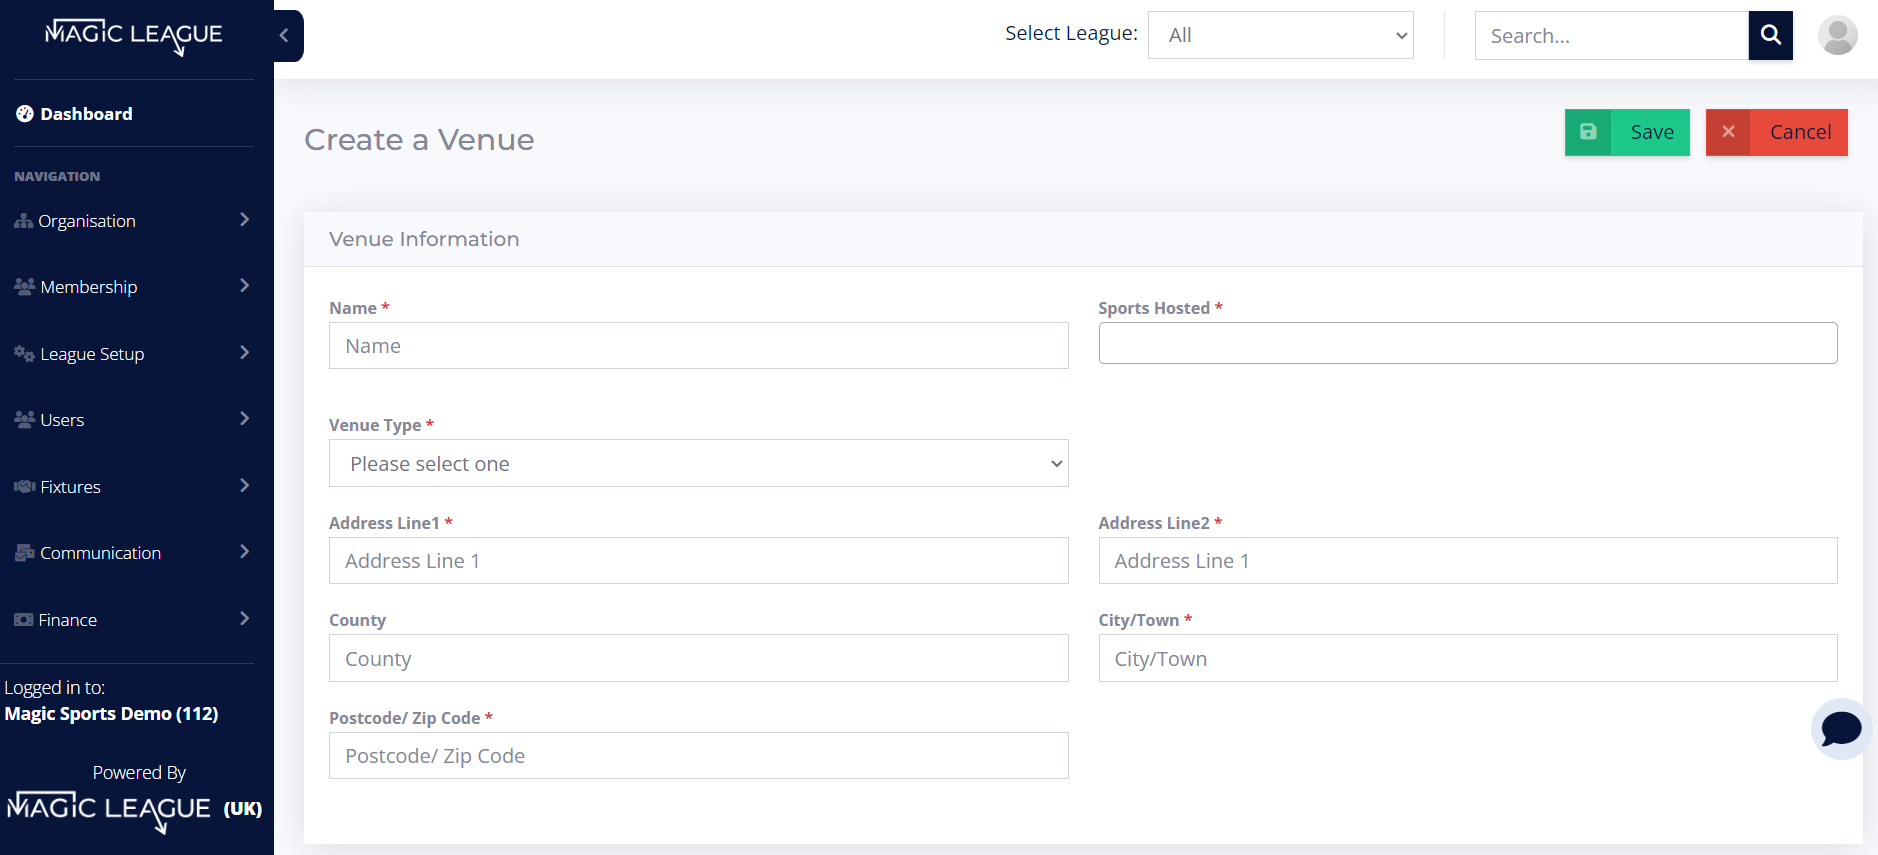Click the Postcode/ Zip Code field
This screenshot has height=855, width=1878.
[698, 755]
